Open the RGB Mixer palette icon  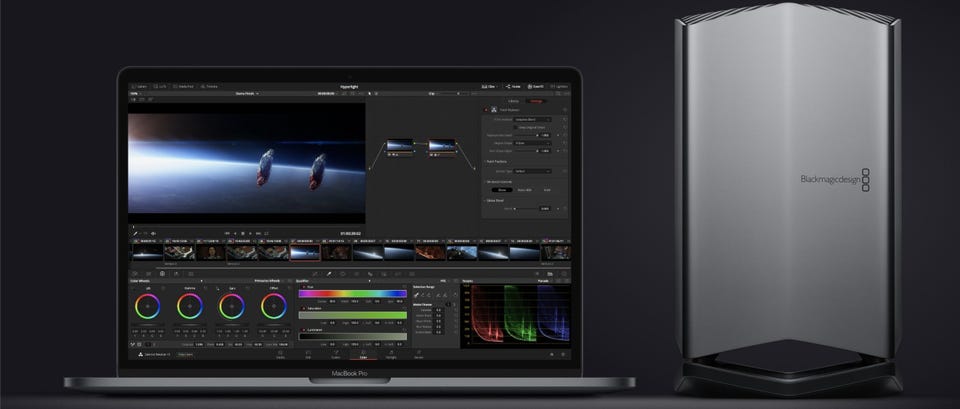176,274
